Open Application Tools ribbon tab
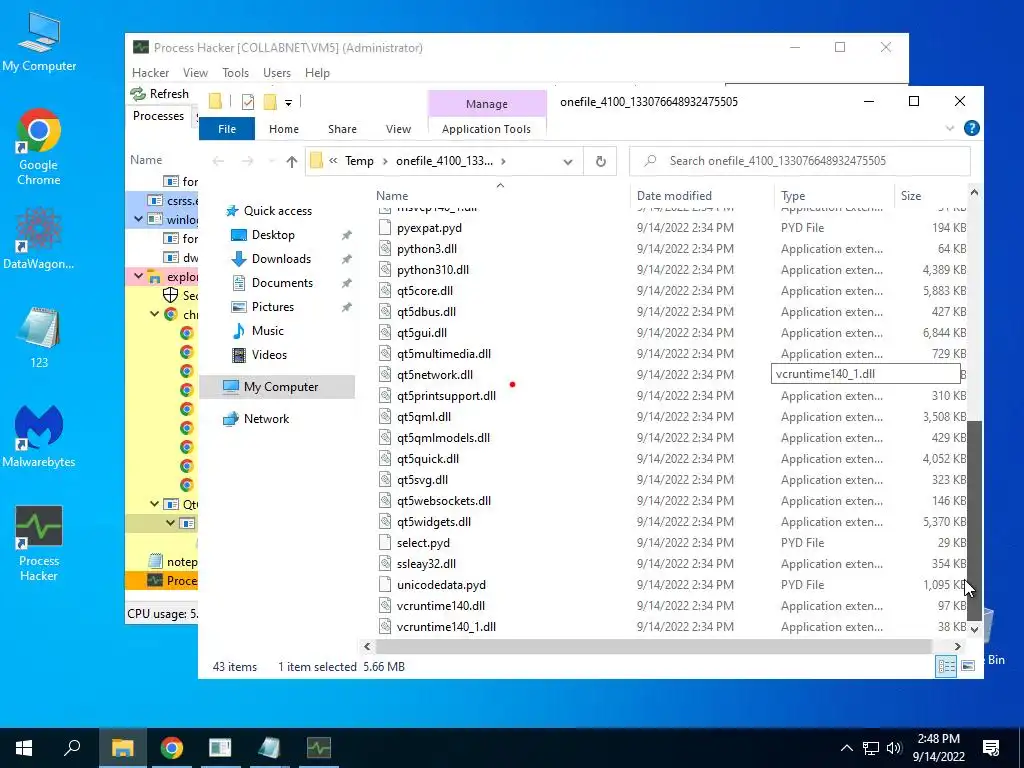This screenshot has width=1024, height=768. pyautogui.click(x=486, y=129)
